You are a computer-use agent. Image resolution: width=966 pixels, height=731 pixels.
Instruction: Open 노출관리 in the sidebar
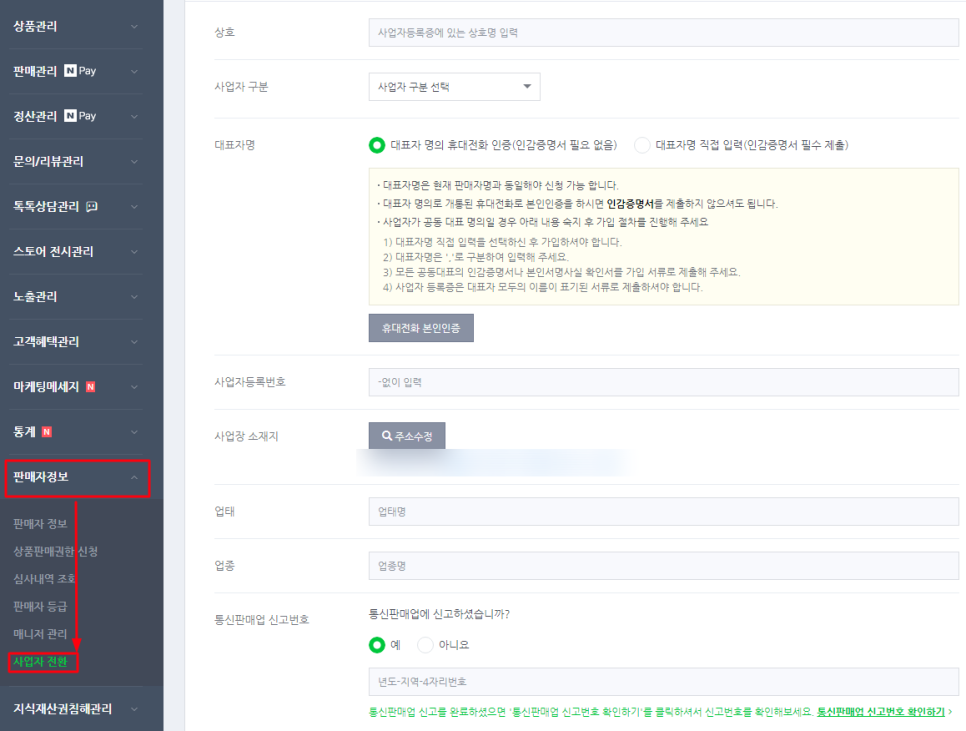pyautogui.click(x=35, y=297)
